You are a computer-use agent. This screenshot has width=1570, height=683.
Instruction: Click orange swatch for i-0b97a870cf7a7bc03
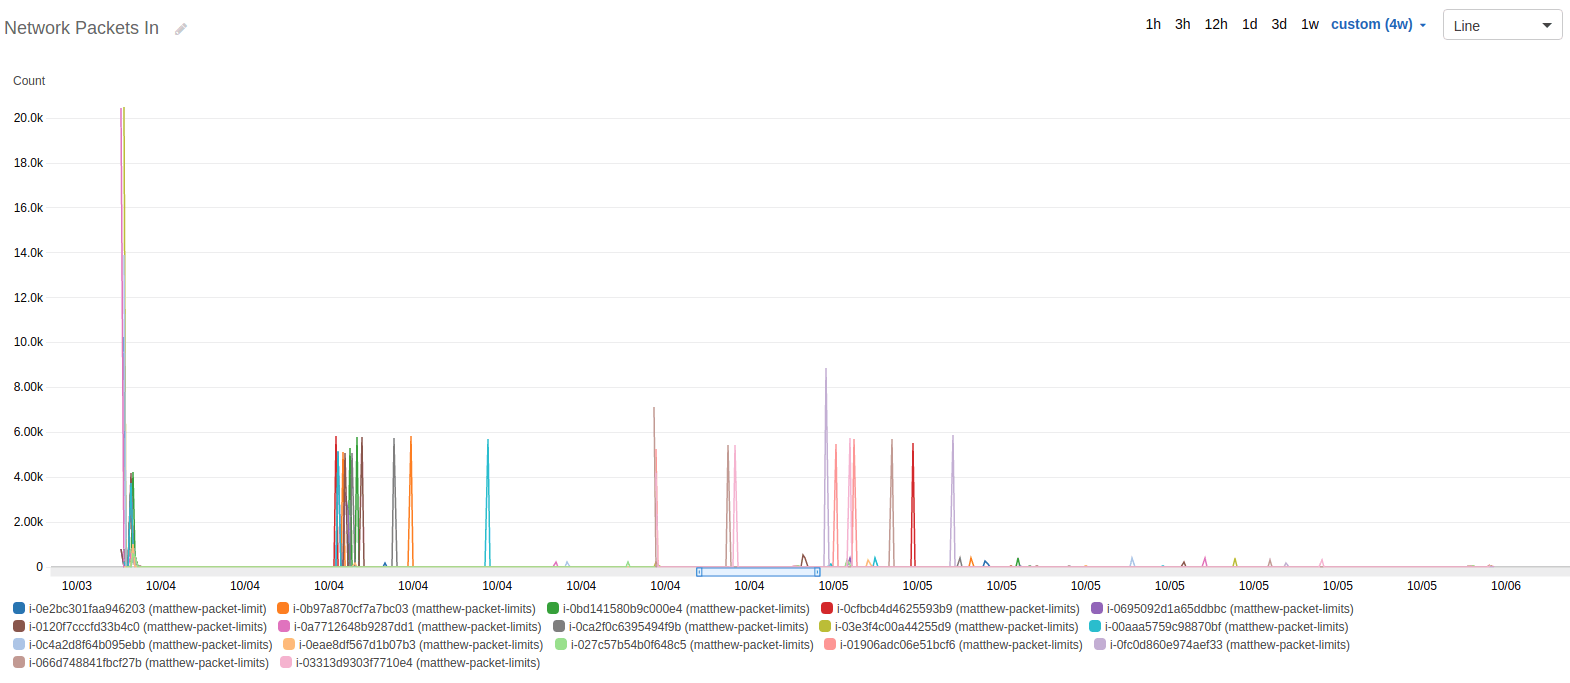[x=283, y=608]
